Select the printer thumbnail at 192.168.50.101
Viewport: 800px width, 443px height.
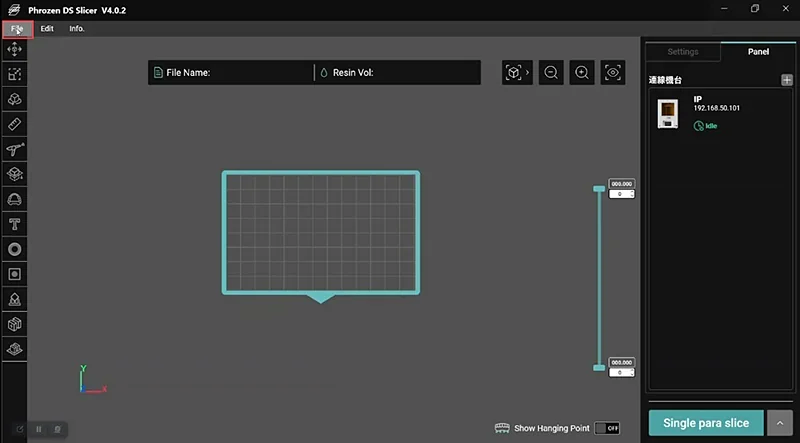click(x=668, y=114)
